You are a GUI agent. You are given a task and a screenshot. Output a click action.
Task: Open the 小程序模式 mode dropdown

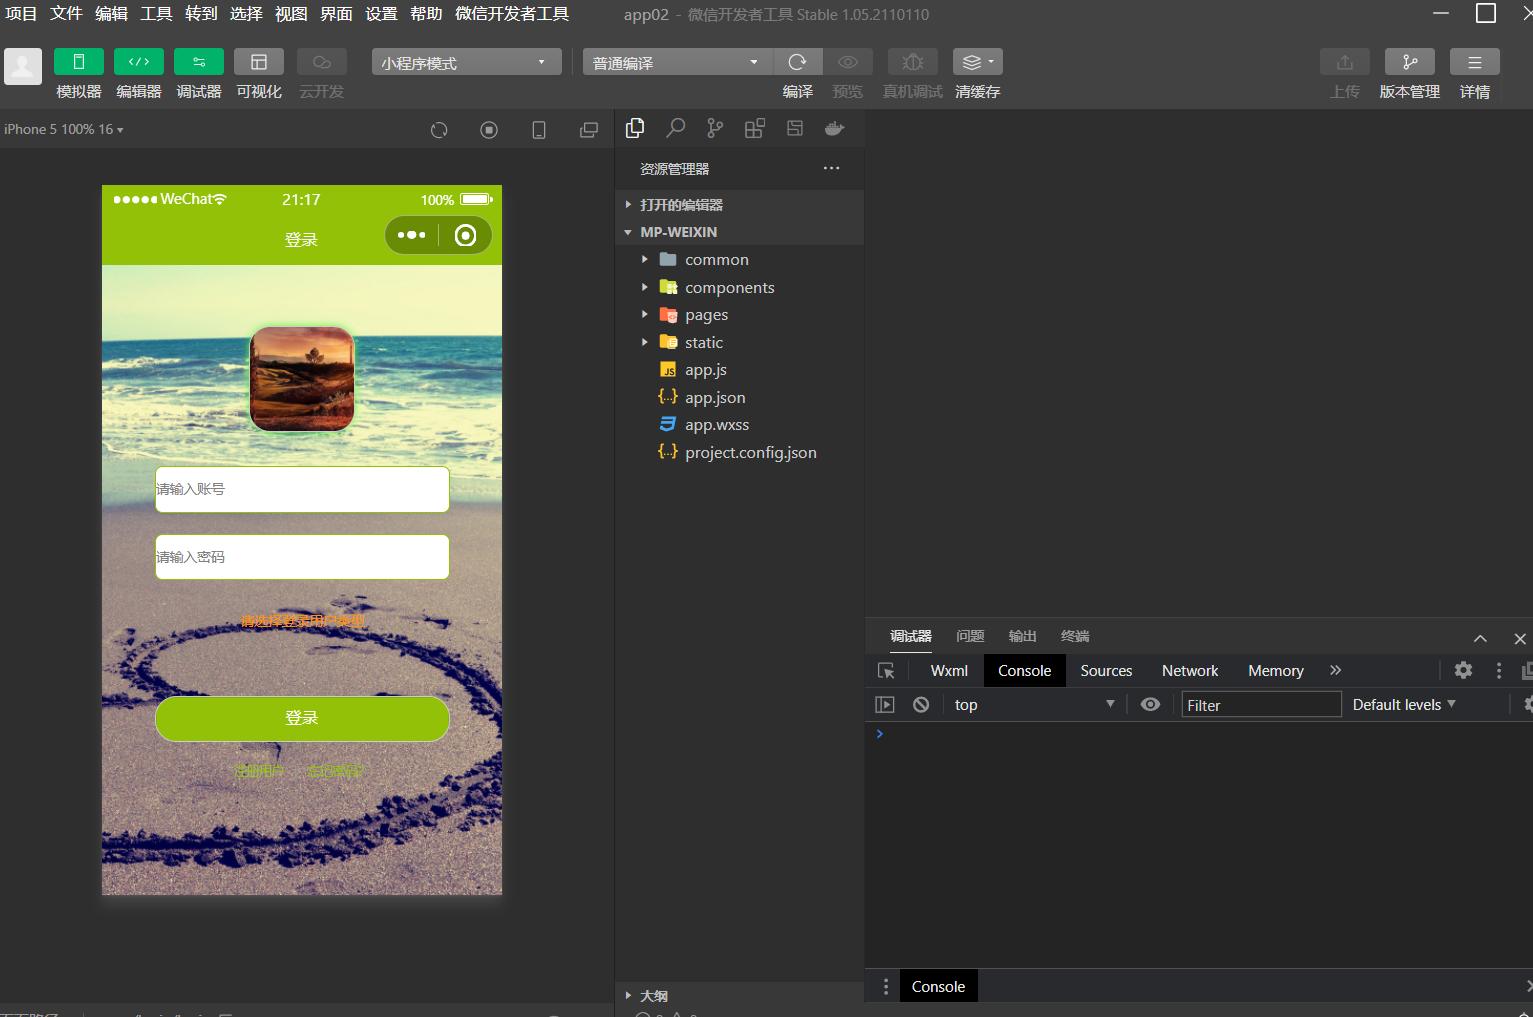click(x=465, y=62)
